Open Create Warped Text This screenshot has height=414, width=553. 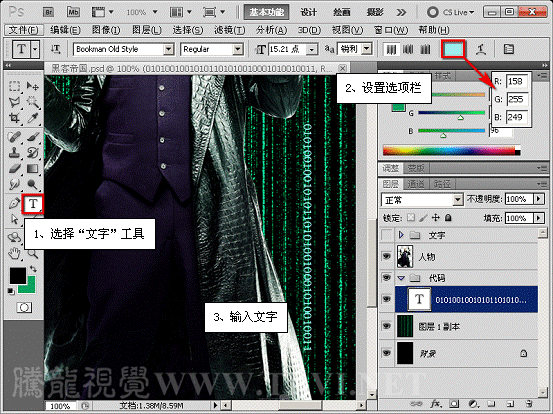click(481, 49)
